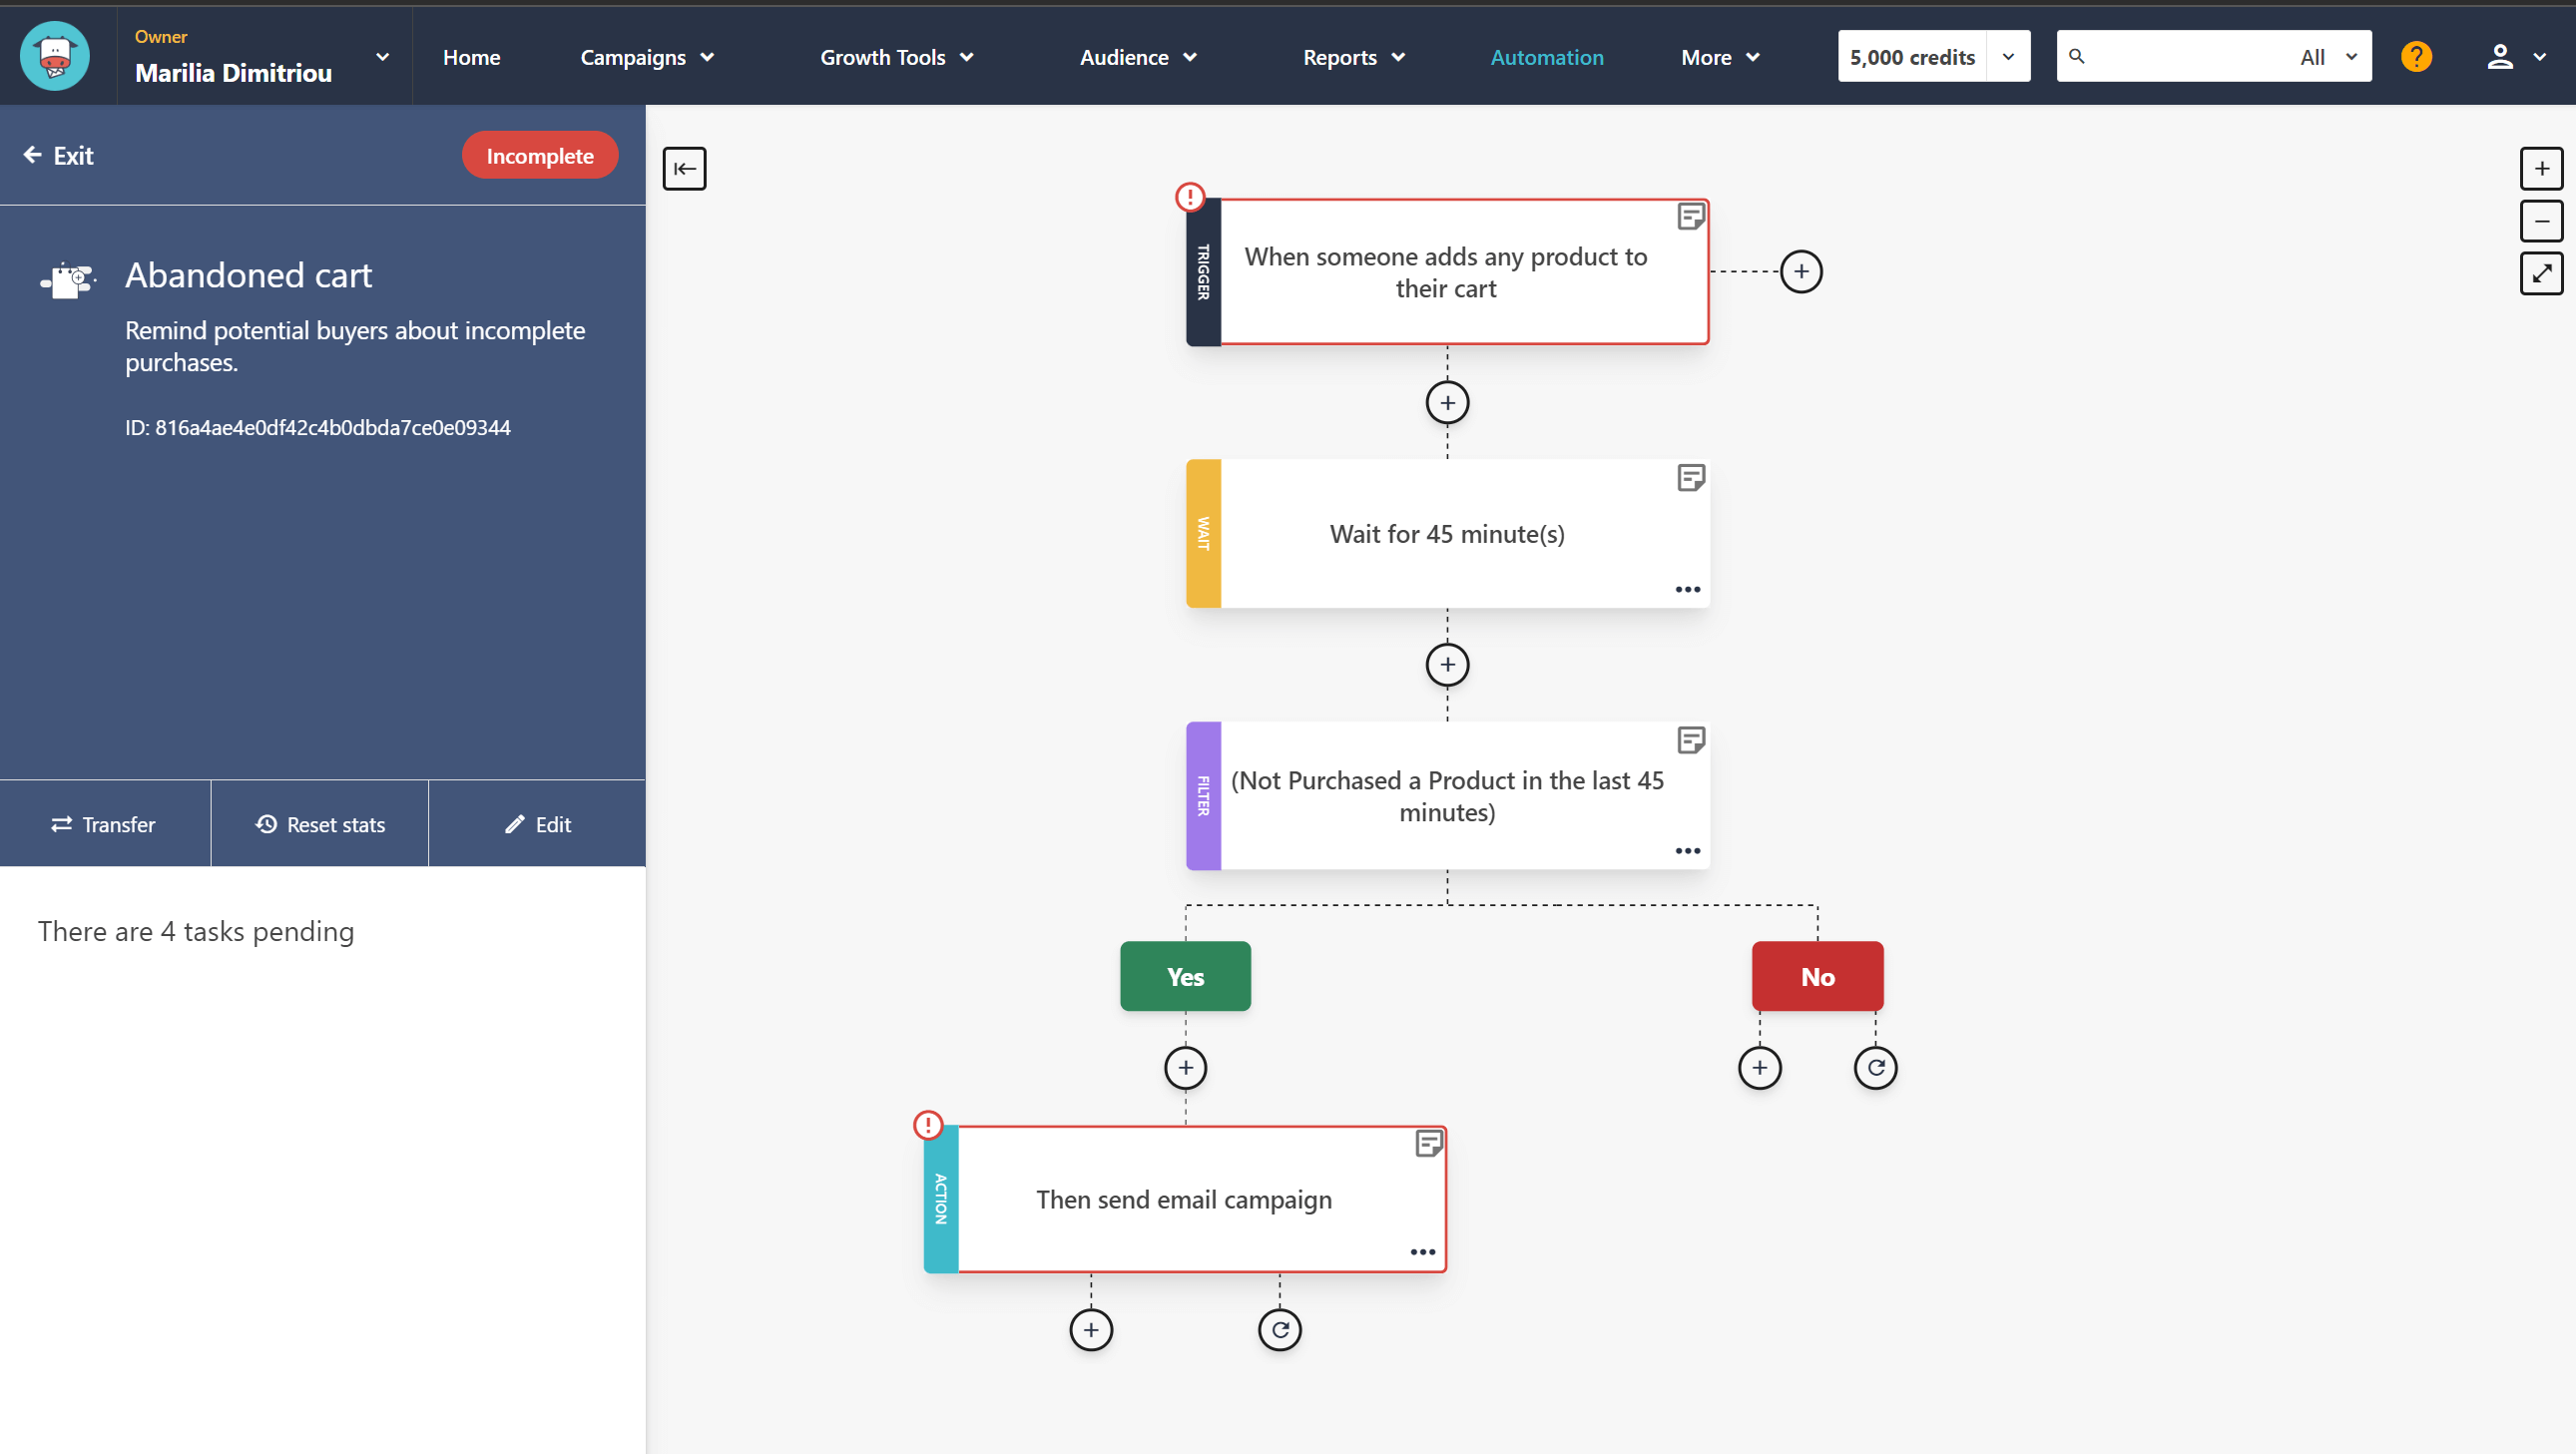Open the user profile menu icon

[x=2499, y=57]
